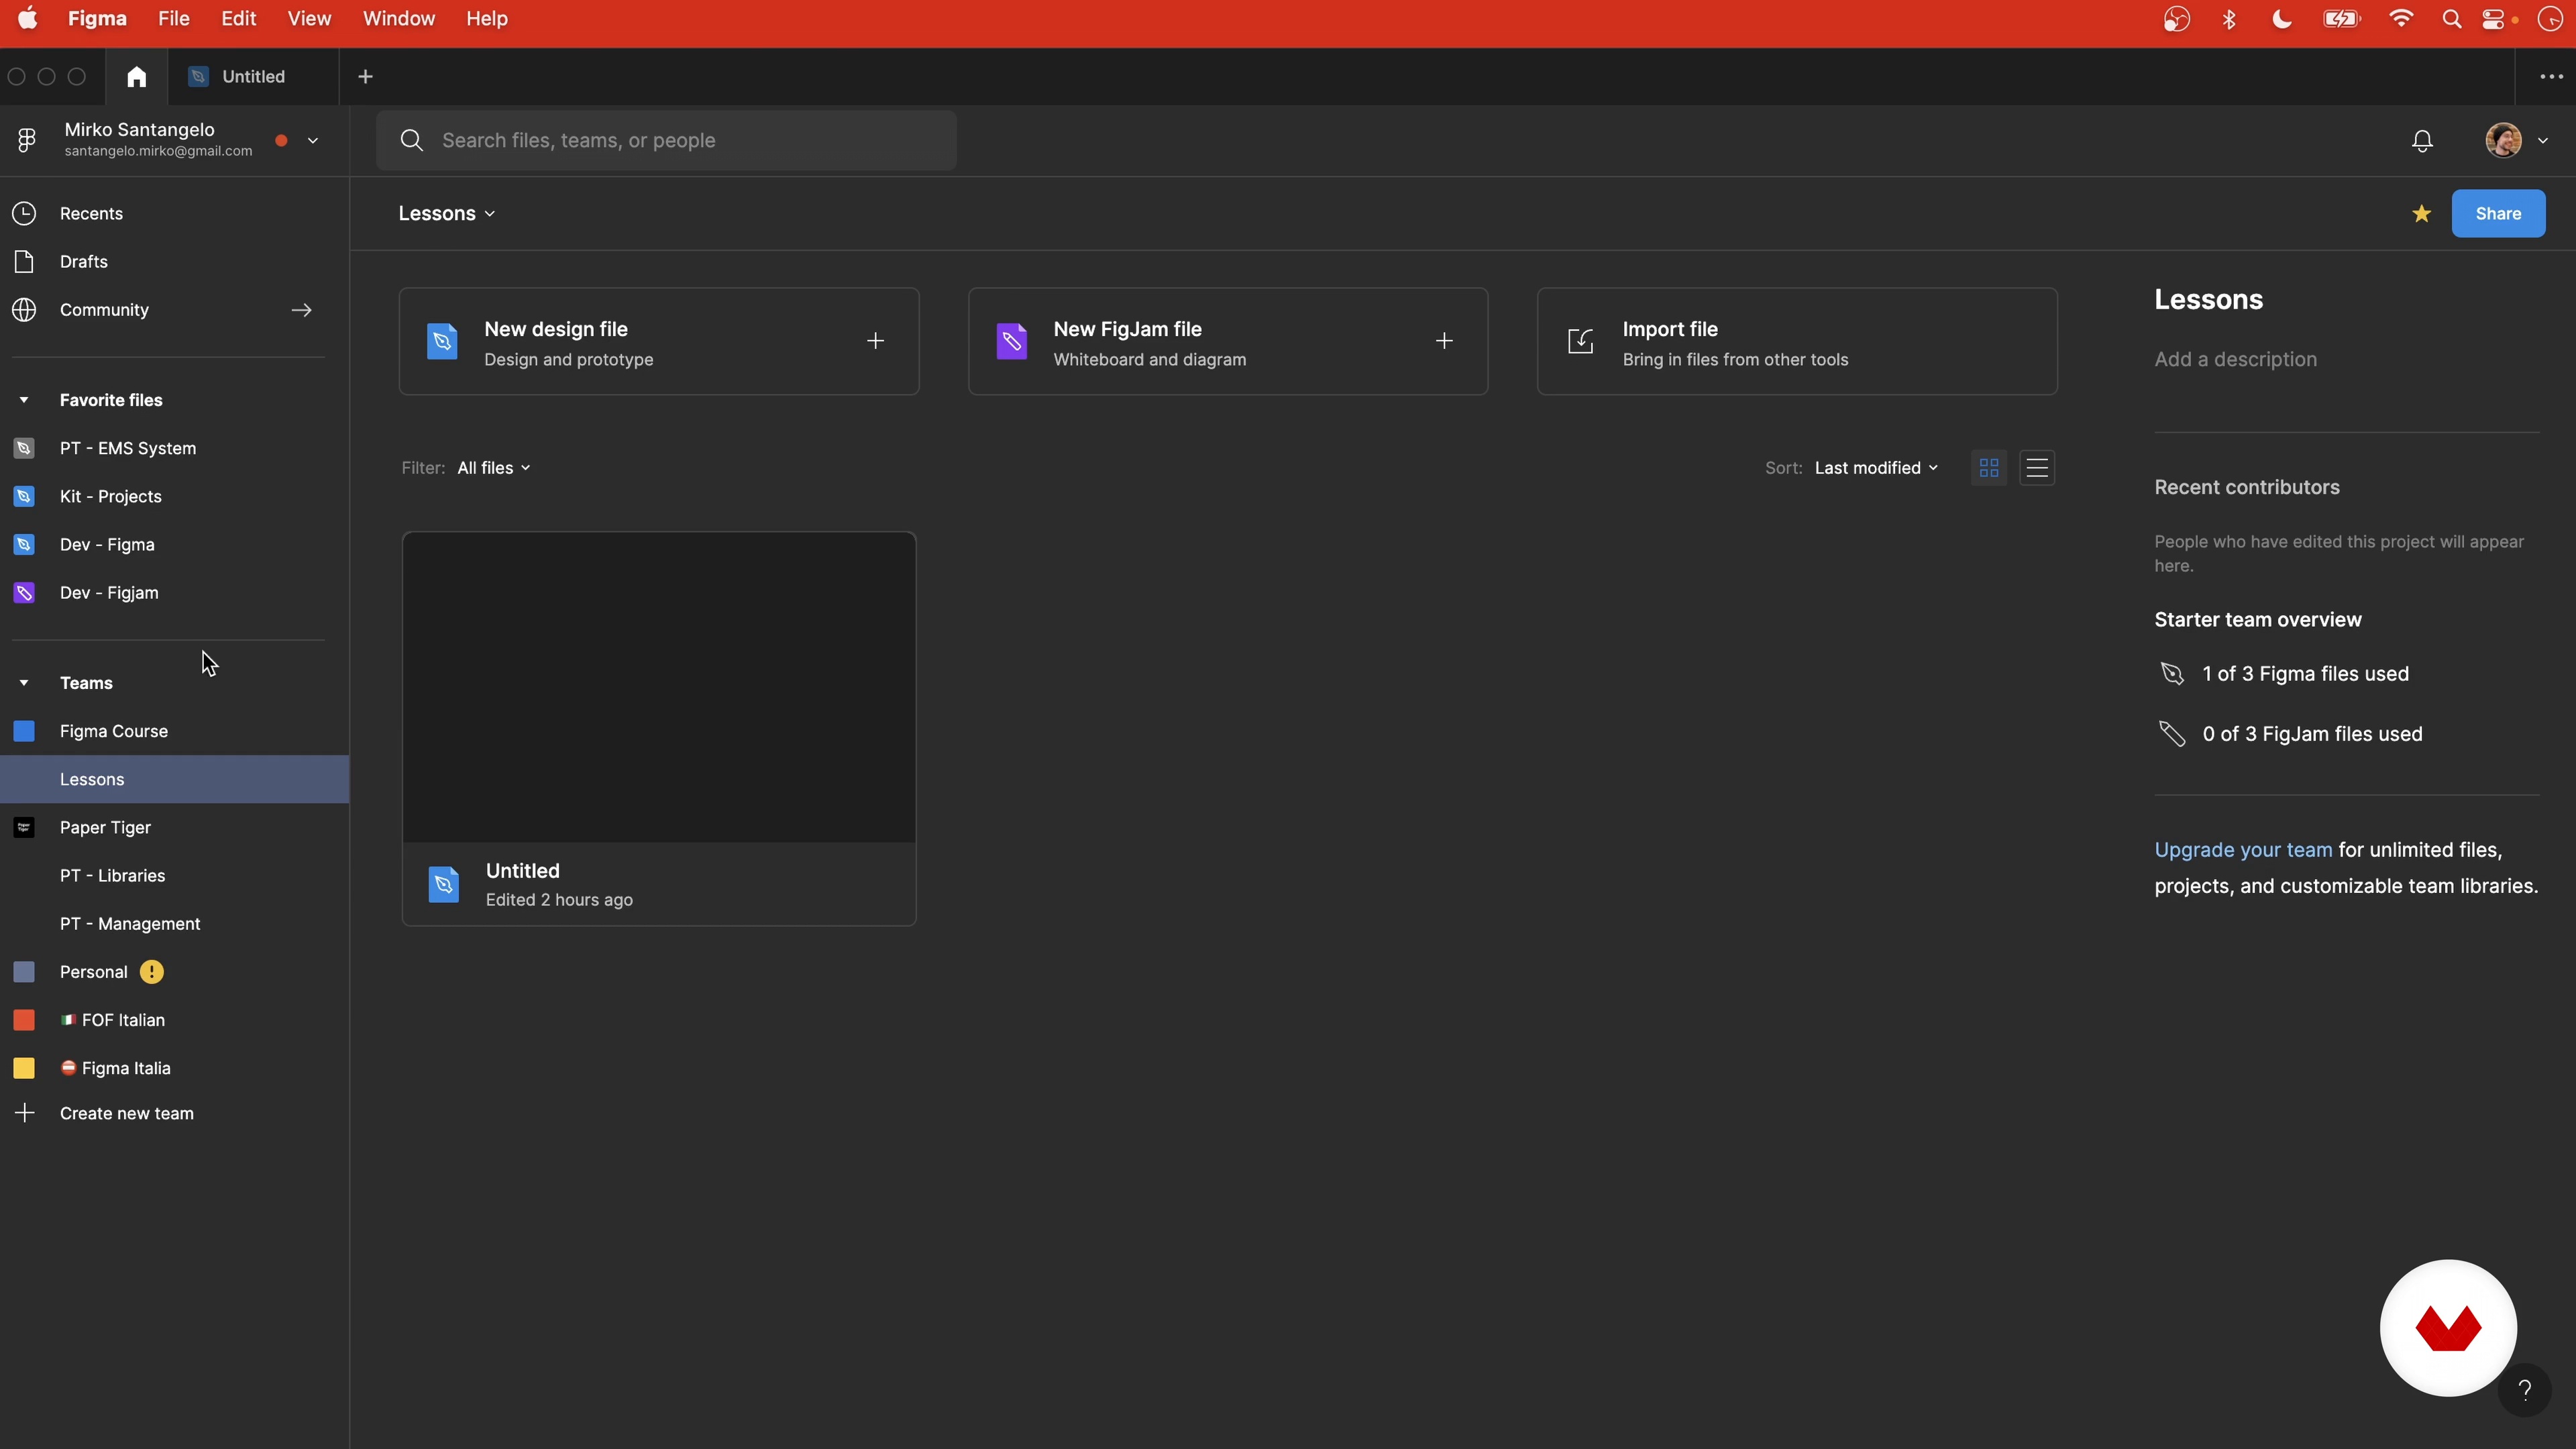2576x1449 pixels.
Task: Open Drafts in the sidebar
Action: pyautogui.click(x=174, y=262)
